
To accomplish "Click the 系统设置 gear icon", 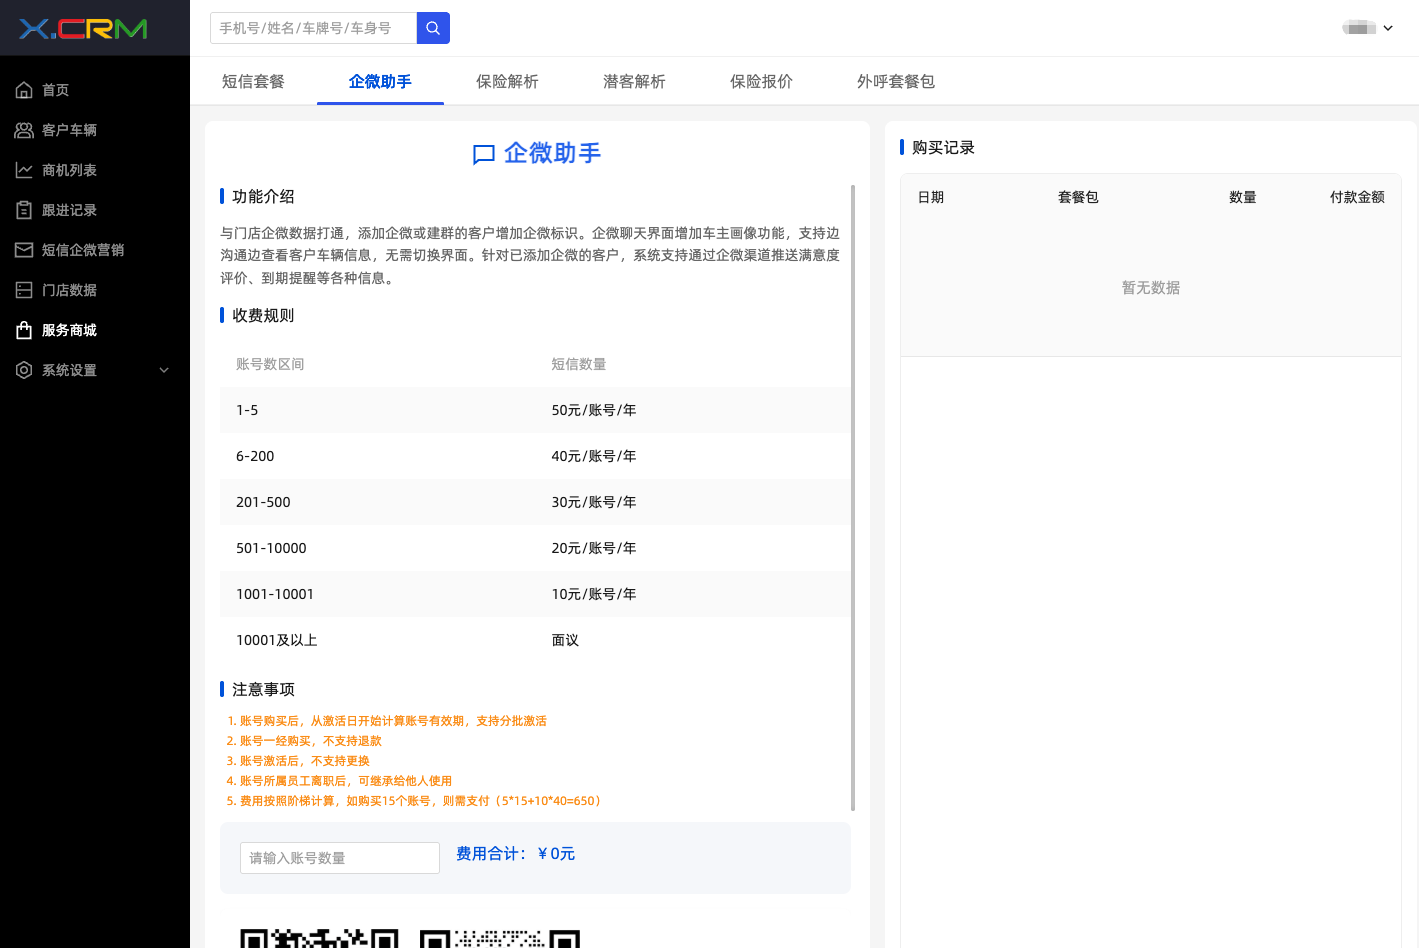I will click(24, 370).
